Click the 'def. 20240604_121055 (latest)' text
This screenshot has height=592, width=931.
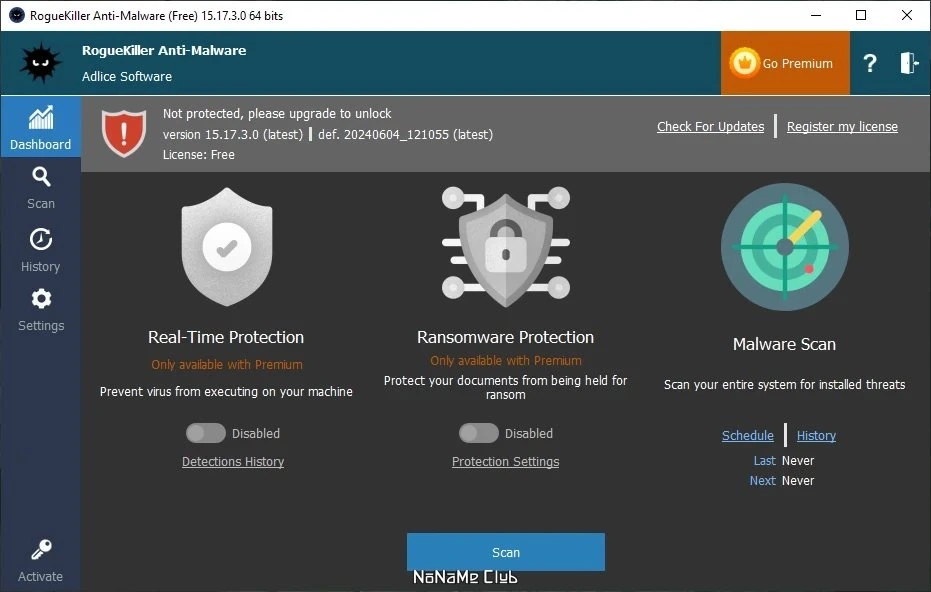[406, 134]
